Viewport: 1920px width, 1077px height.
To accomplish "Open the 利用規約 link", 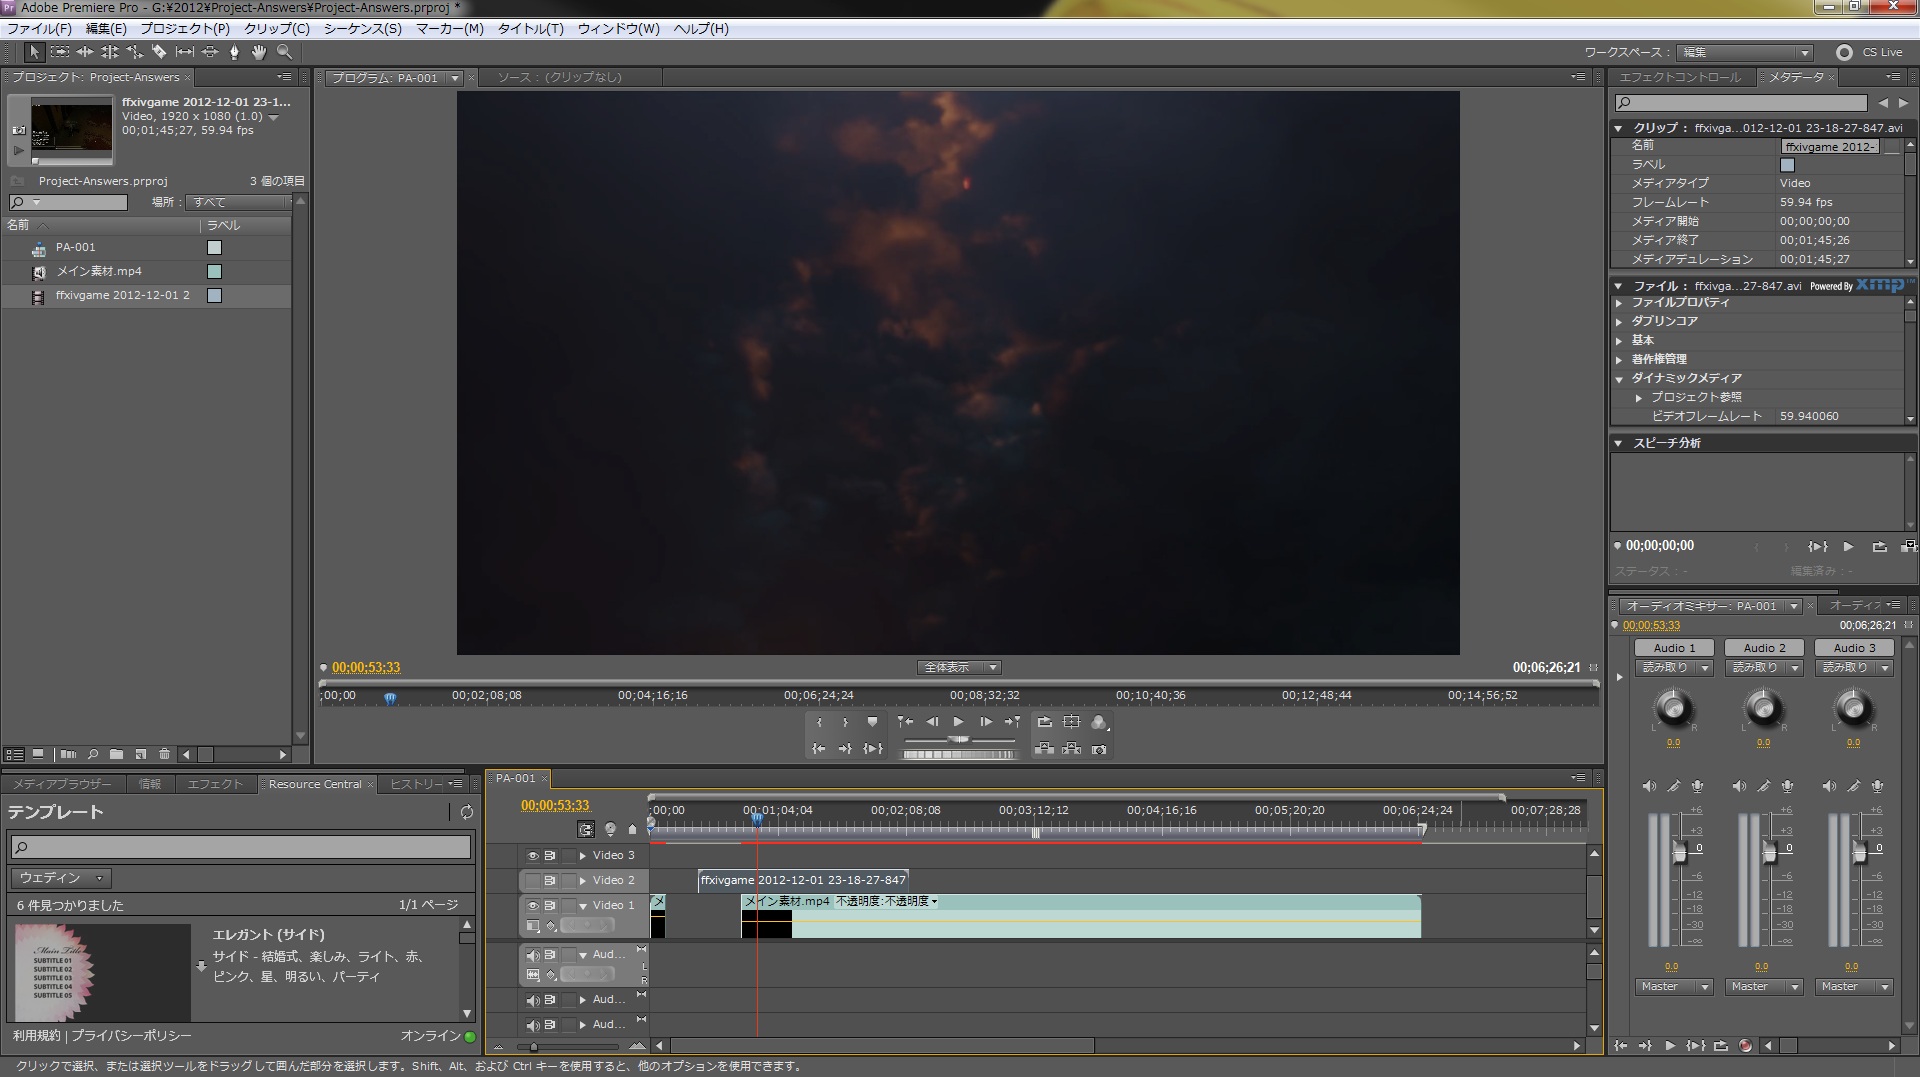I will pos(37,1036).
